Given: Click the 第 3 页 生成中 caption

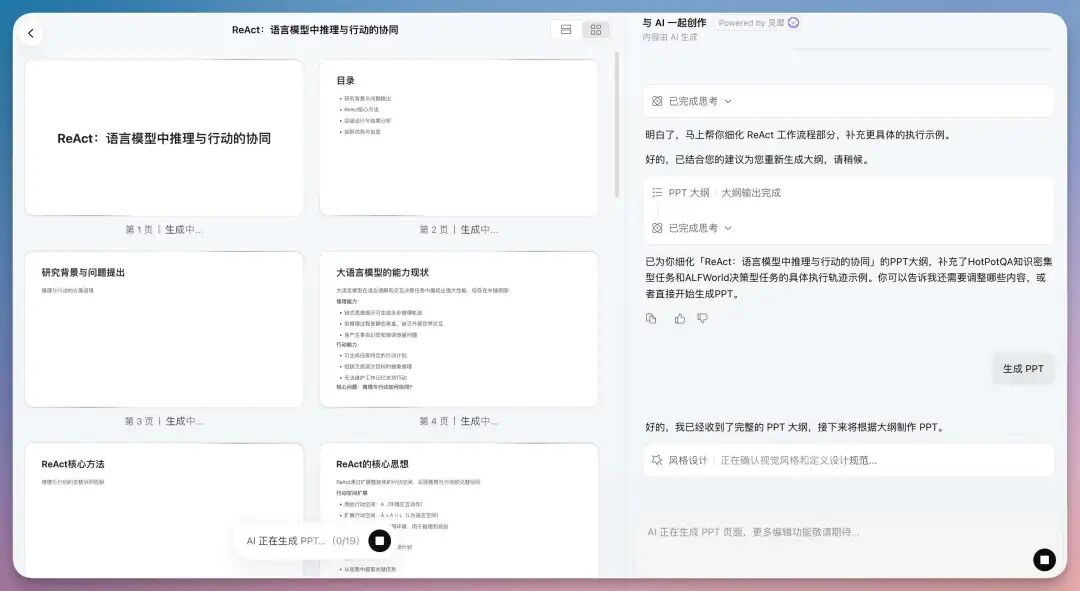Looking at the screenshot, I should click(164, 421).
